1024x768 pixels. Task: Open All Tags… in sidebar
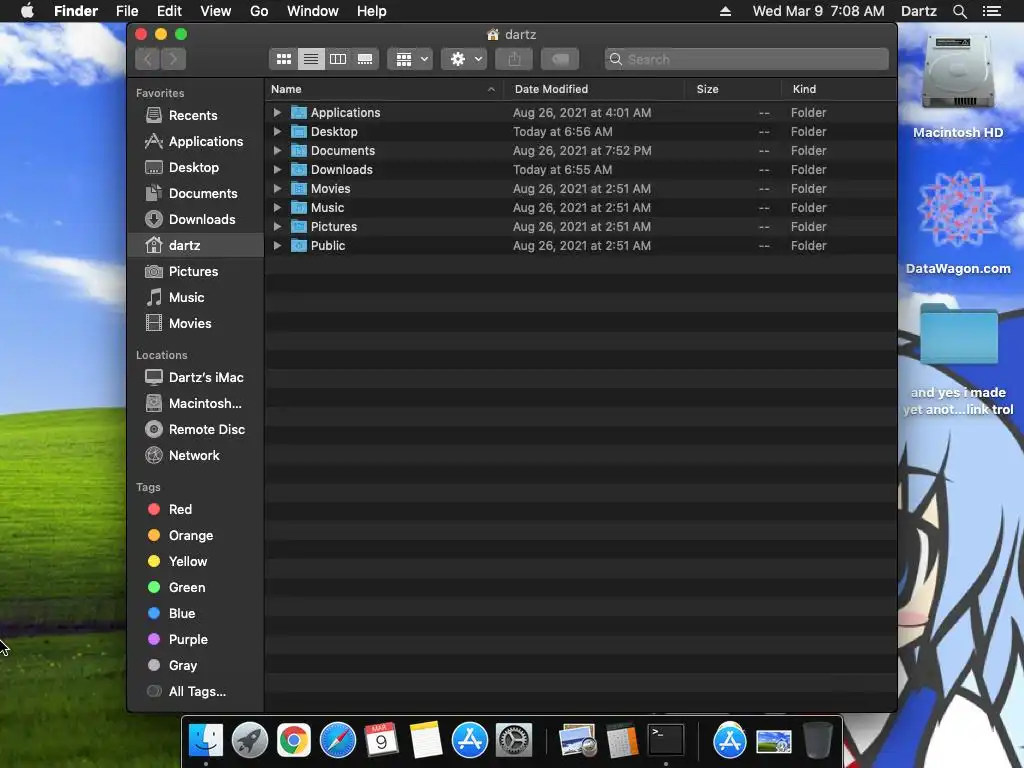[195, 692]
